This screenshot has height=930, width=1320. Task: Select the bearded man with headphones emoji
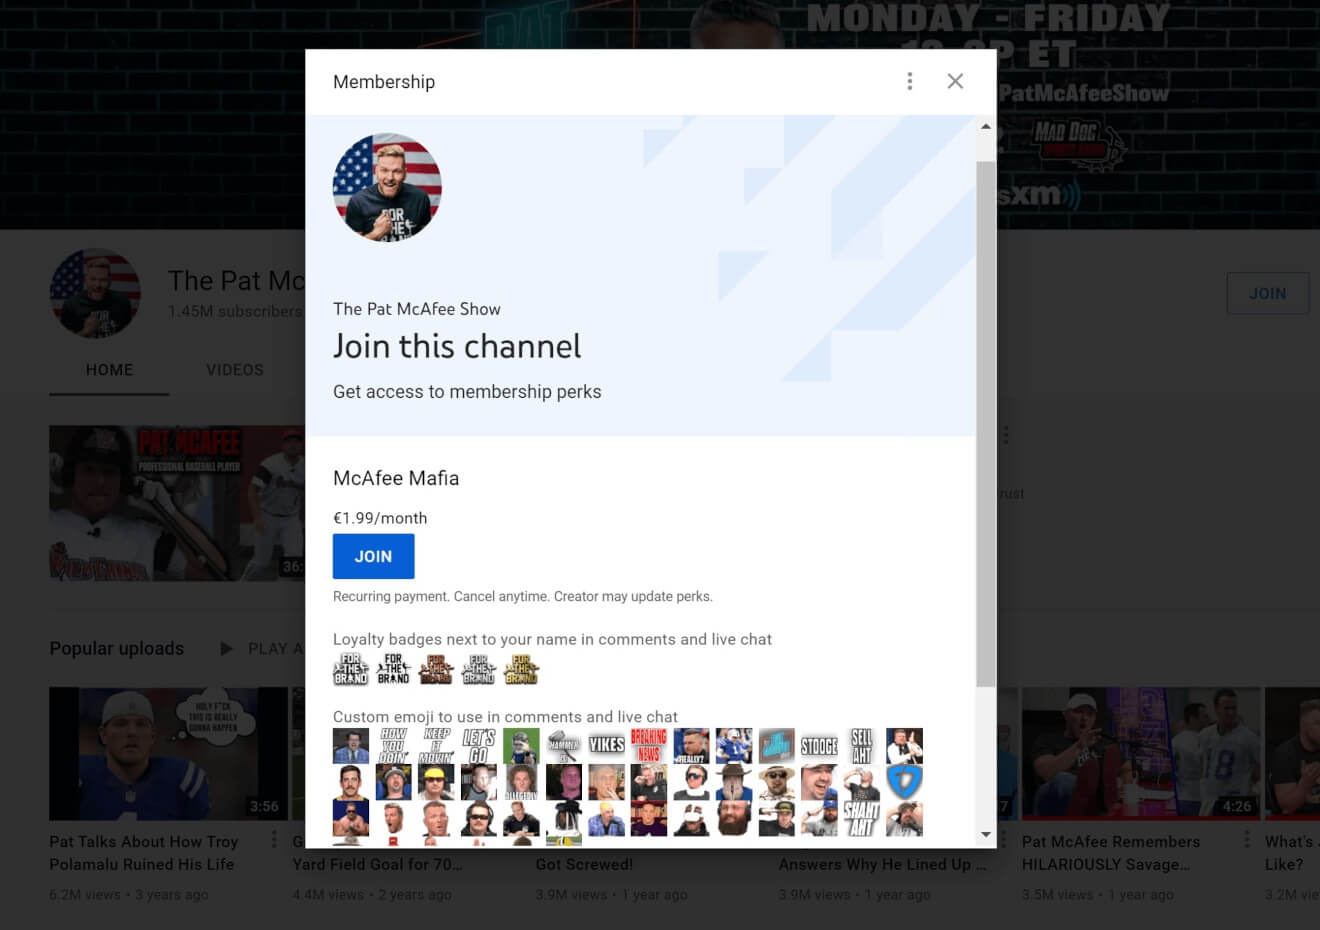[733, 818]
